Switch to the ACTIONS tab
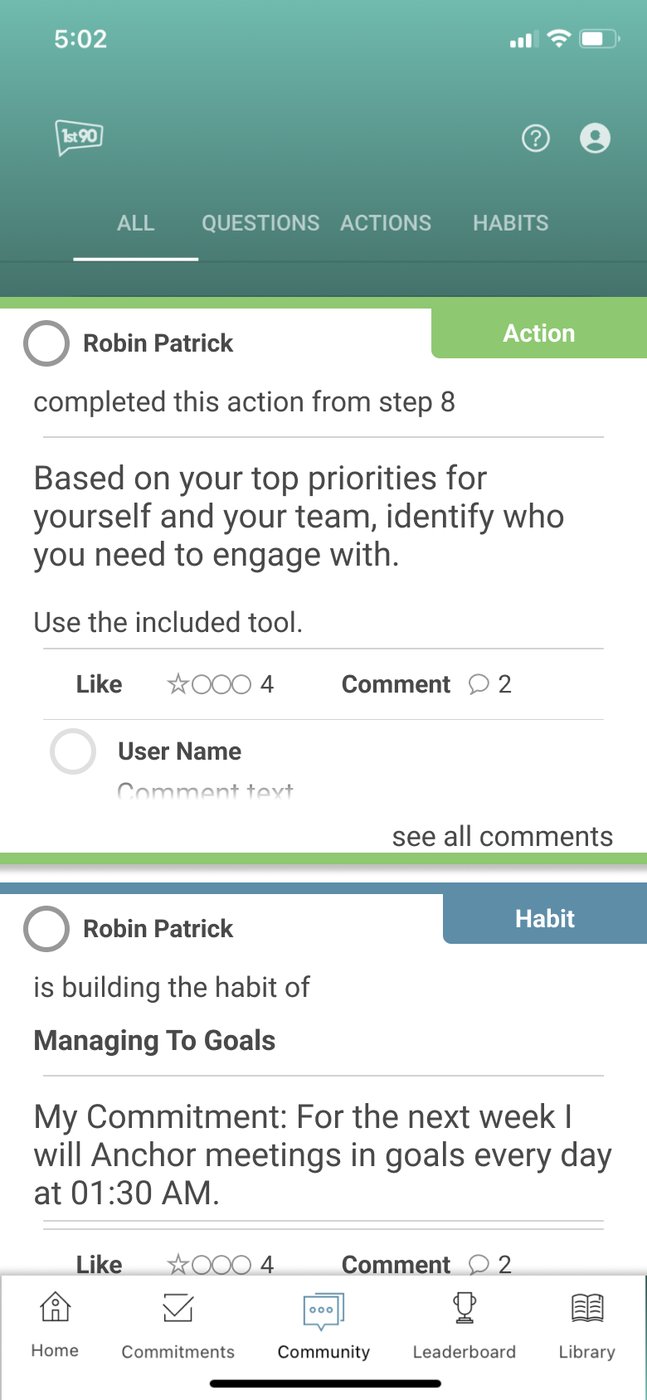This screenshot has width=647, height=1400. 386,222
